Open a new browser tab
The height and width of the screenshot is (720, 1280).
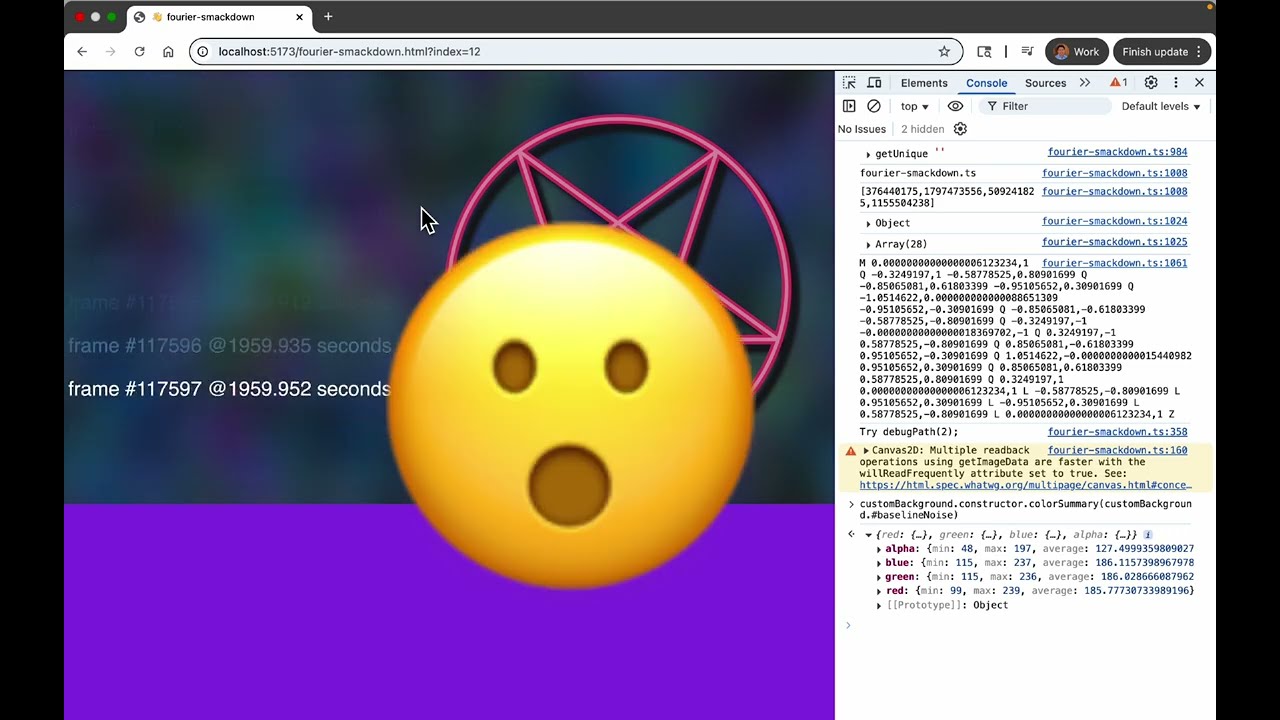click(328, 17)
